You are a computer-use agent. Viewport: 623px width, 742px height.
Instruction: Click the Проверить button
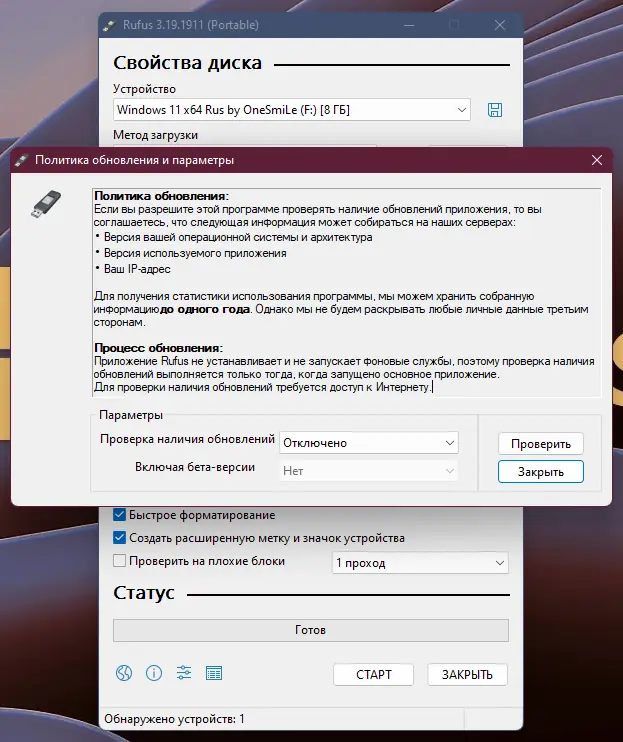(541, 444)
